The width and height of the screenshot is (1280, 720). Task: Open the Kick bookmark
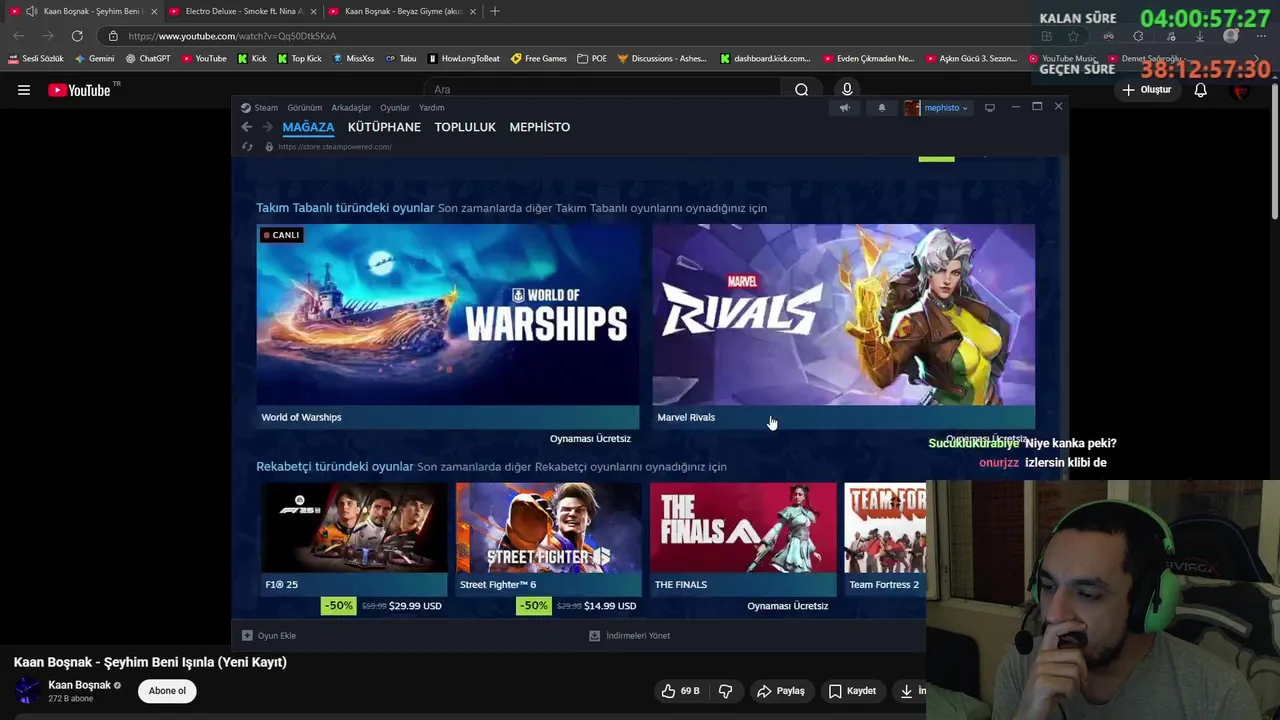pyautogui.click(x=252, y=59)
